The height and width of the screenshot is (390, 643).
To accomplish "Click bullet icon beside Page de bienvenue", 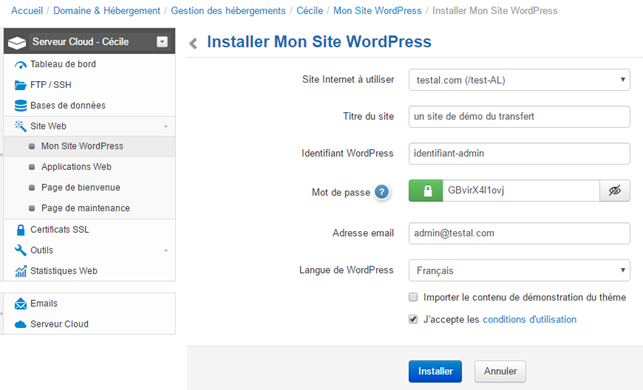I will pyautogui.click(x=32, y=187).
